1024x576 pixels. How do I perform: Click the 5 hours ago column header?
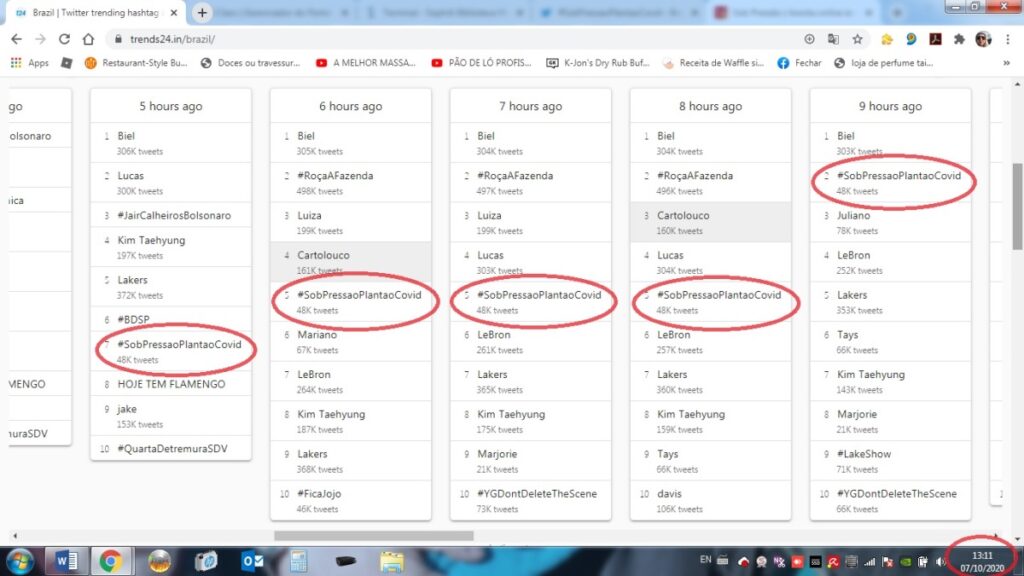(170, 106)
